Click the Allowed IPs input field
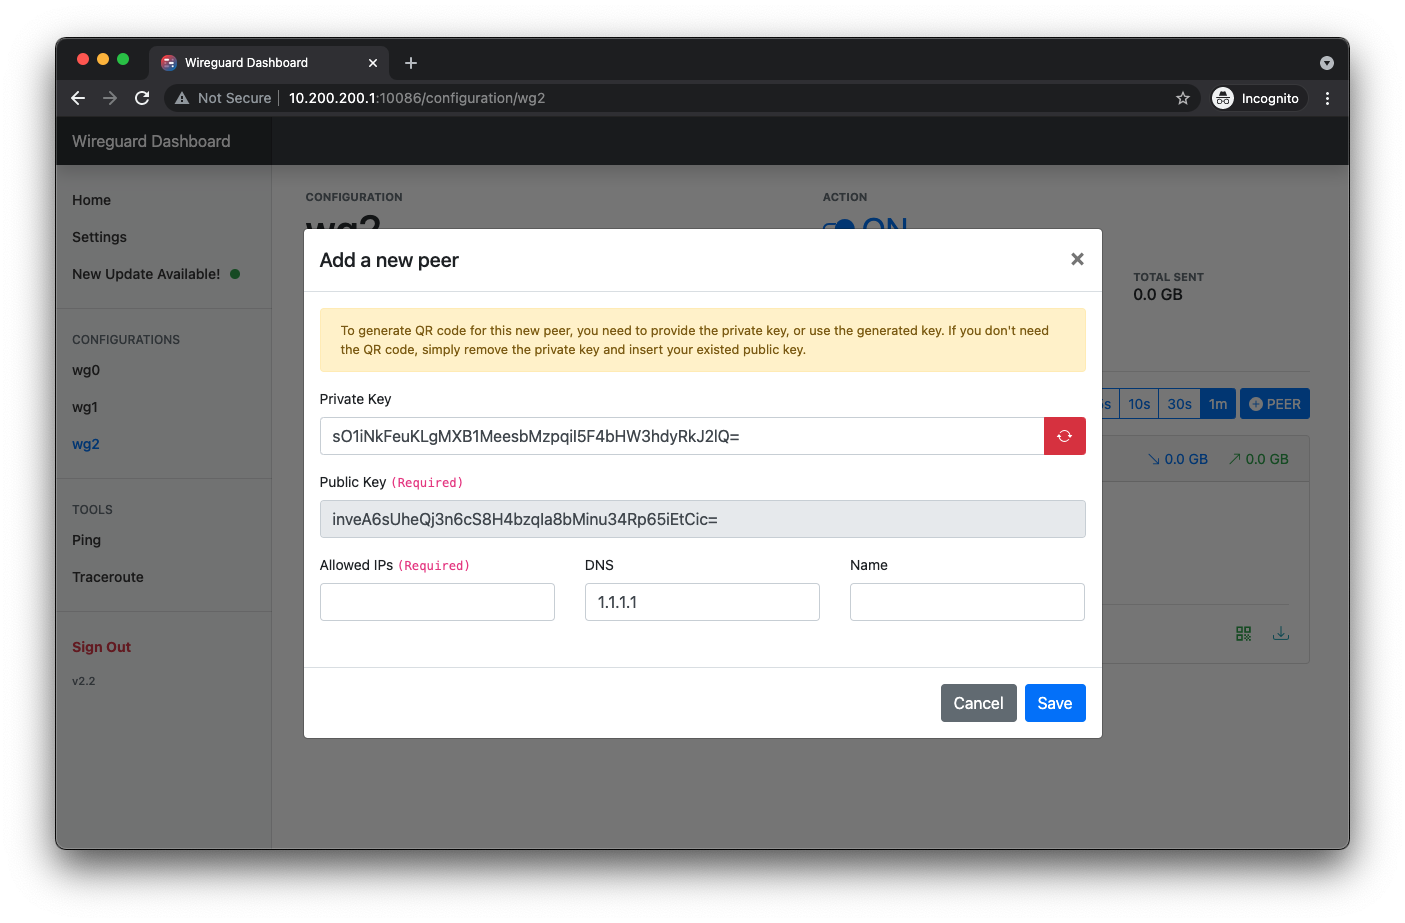Screen dimensions: 1405x923 point(437,602)
